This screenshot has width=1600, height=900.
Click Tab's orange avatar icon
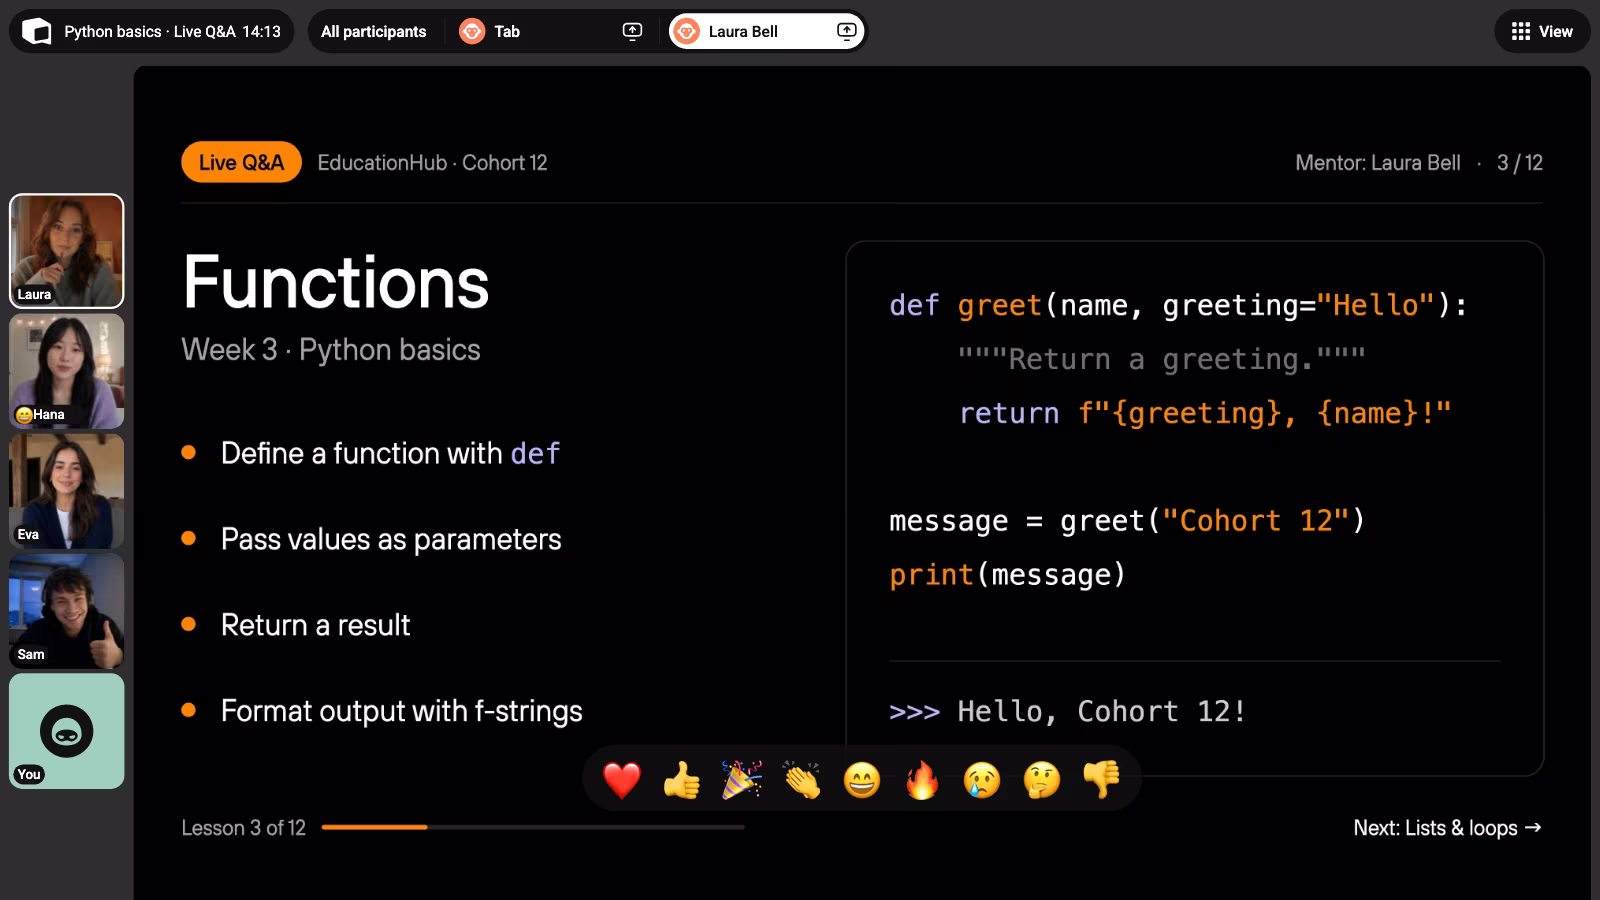click(472, 31)
